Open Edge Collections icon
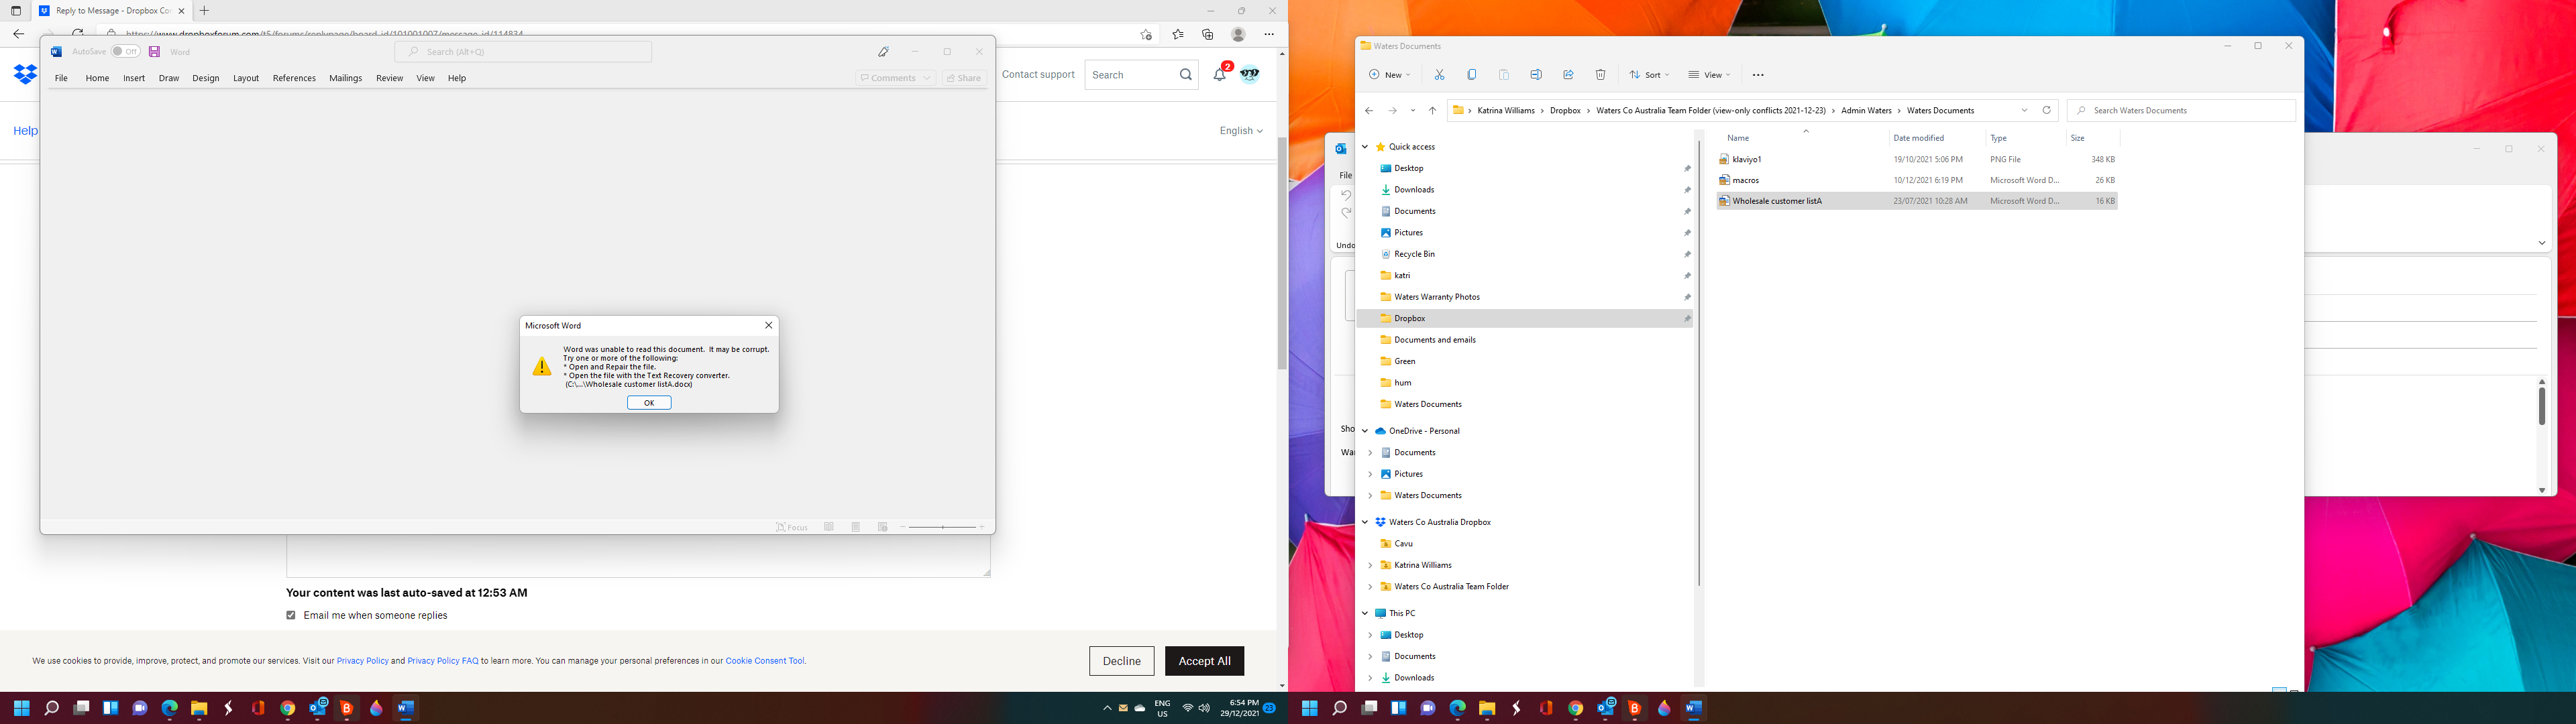The width and height of the screenshot is (2576, 724). [1207, 34]
